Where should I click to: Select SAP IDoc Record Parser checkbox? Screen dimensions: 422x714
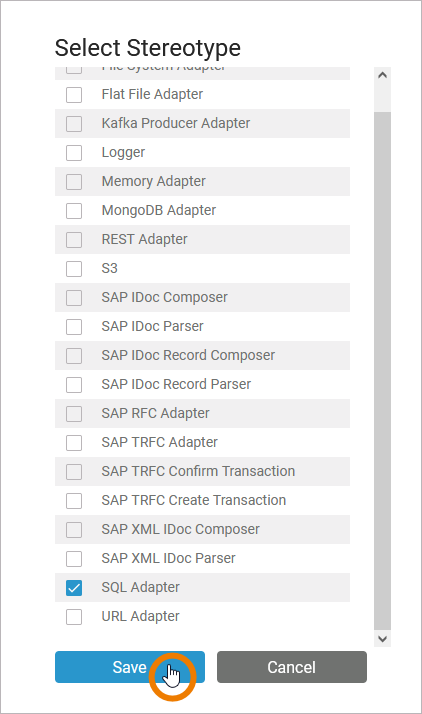coord(74,385)
